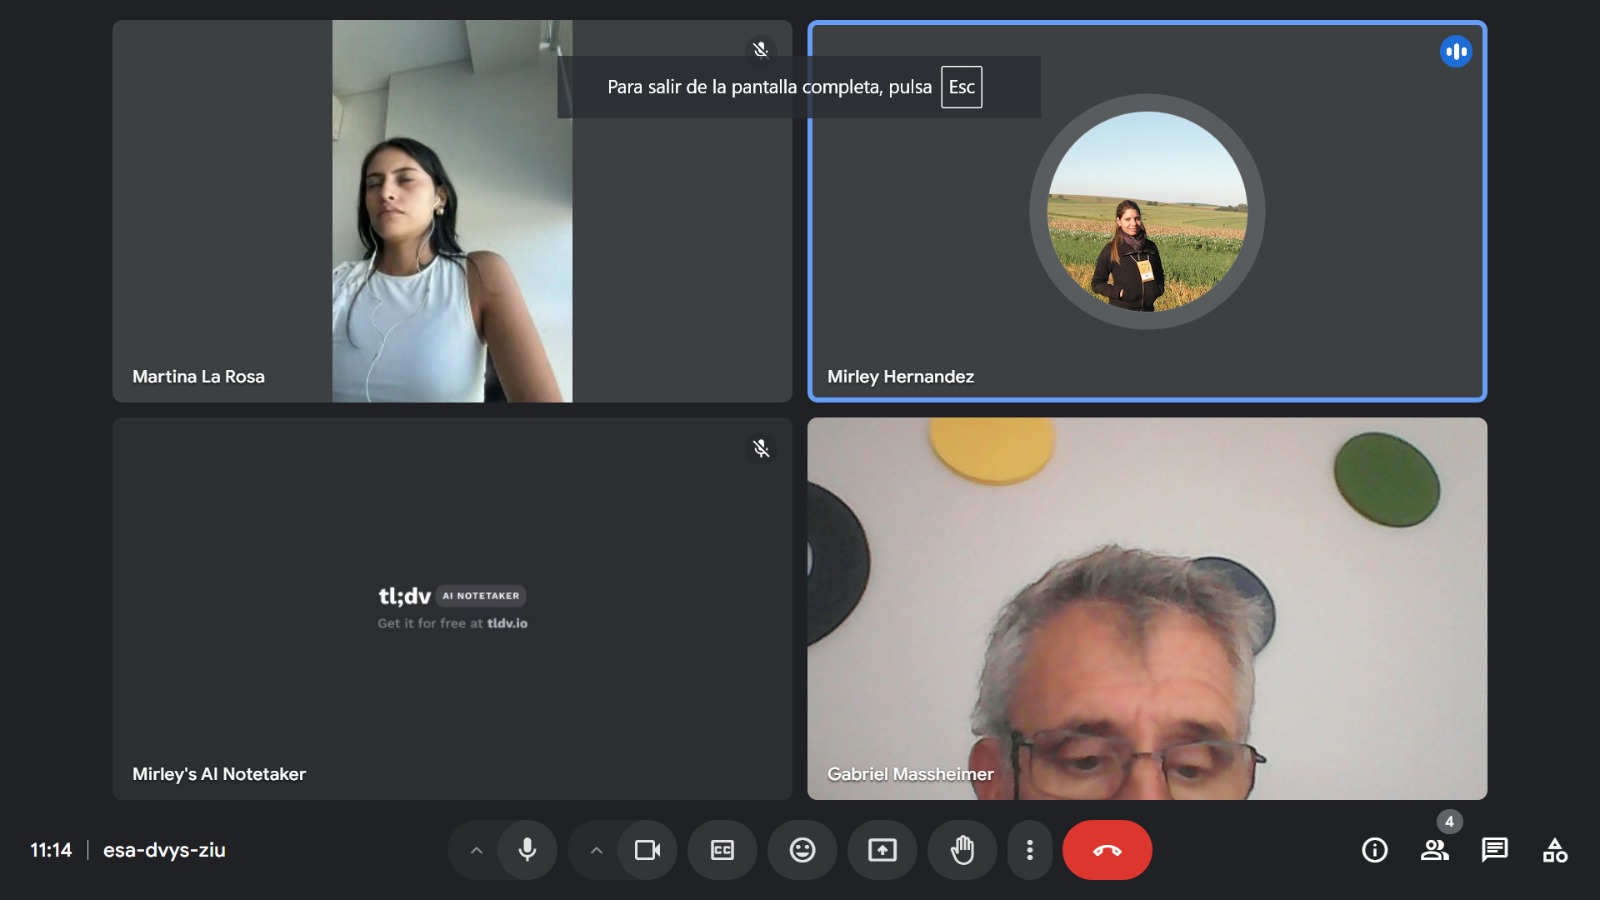Click Mirley Hernandez's profile picture
Image resolution: width=1600 pixels, height=900 pixels.
pyautogui.click(x=1147, y=212)
